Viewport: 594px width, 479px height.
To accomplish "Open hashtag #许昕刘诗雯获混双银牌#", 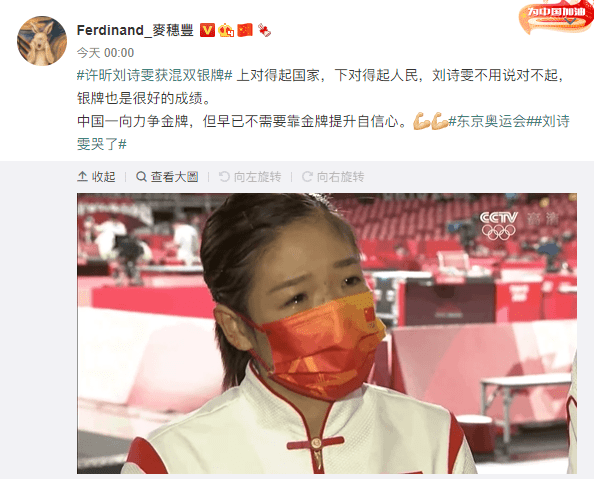I will [x=155, y=75].
